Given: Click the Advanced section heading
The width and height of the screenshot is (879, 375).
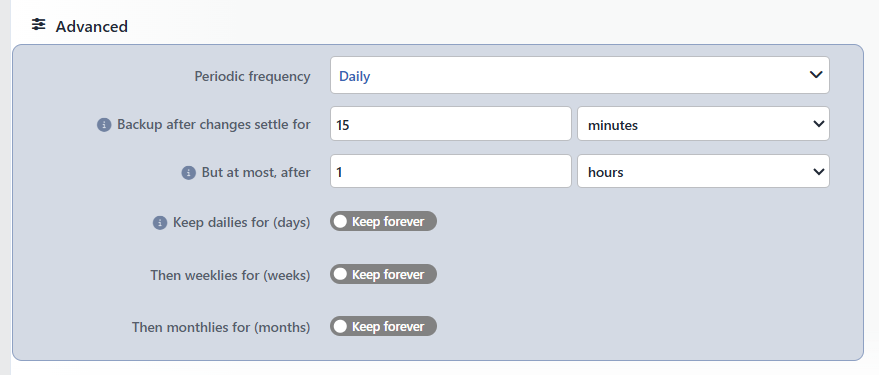Looking at the screenshot, I should (91, 26).
